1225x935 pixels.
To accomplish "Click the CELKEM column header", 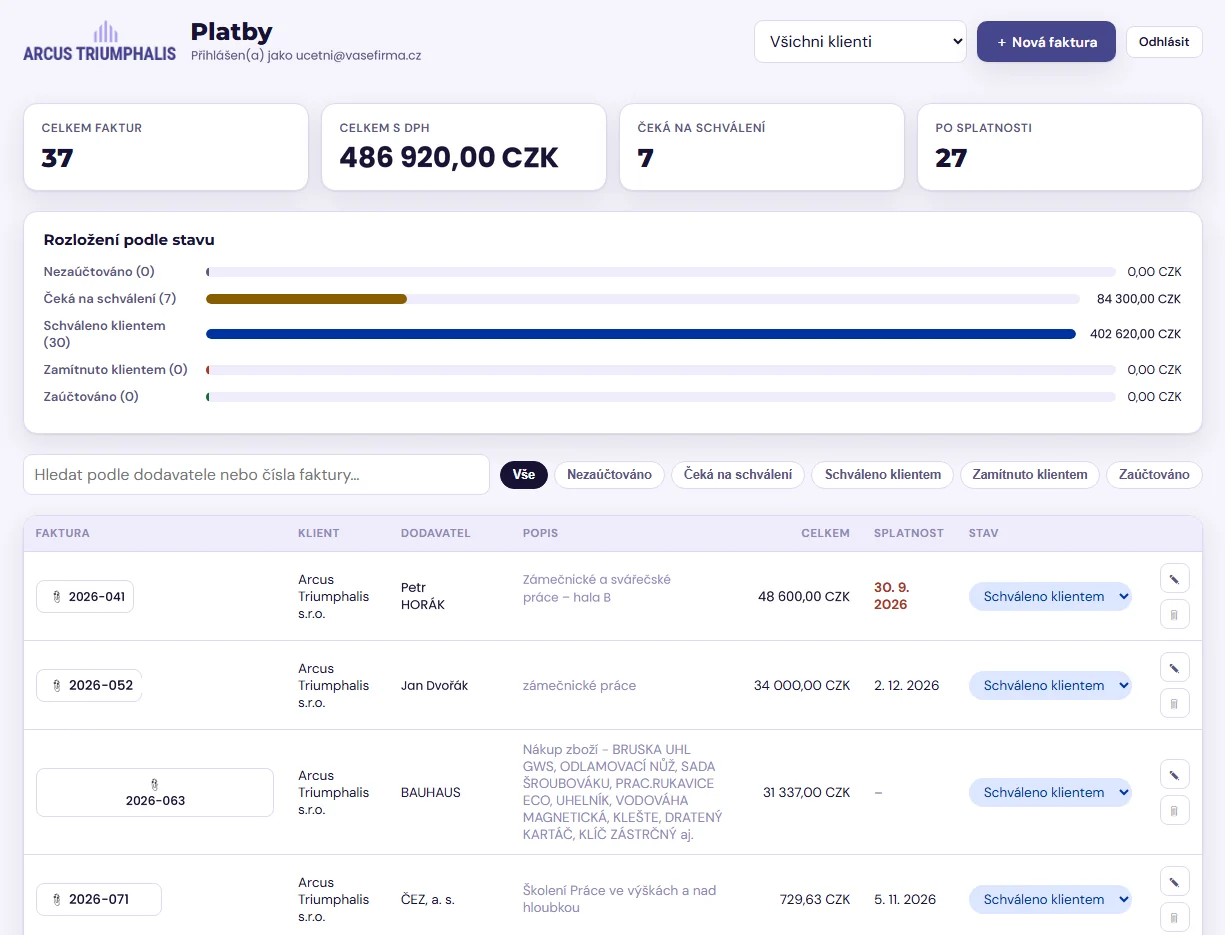I will [x=825, y=534].
